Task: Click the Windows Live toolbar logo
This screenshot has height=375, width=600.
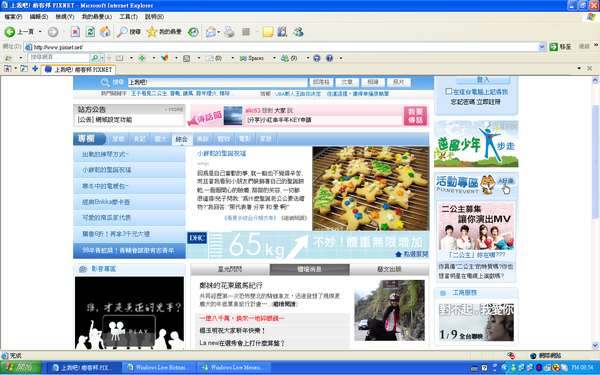Action: click(x=8, y=58)
